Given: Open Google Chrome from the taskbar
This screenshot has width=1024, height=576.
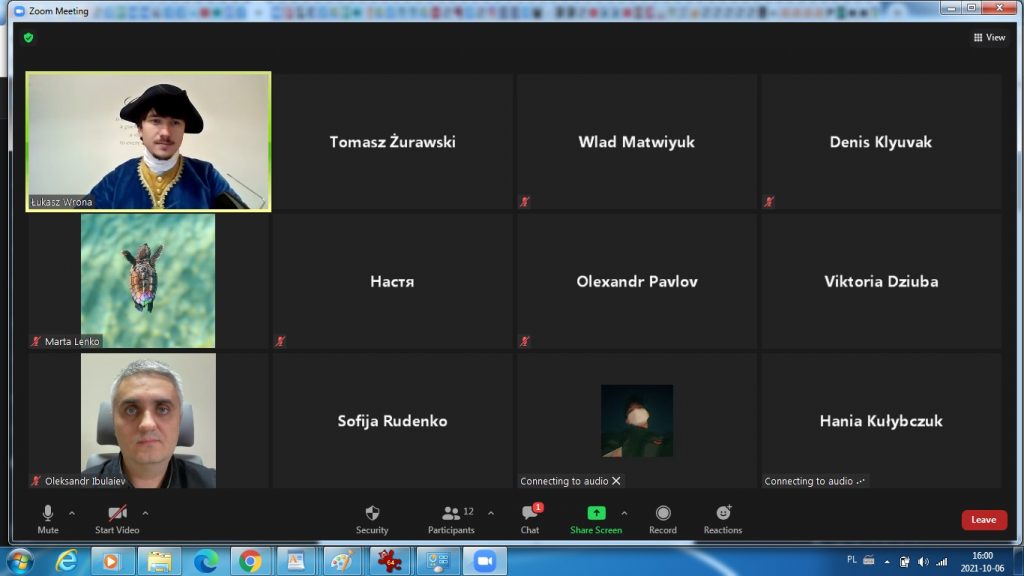Looking at the screenshot, I should [x=250, y=561].
